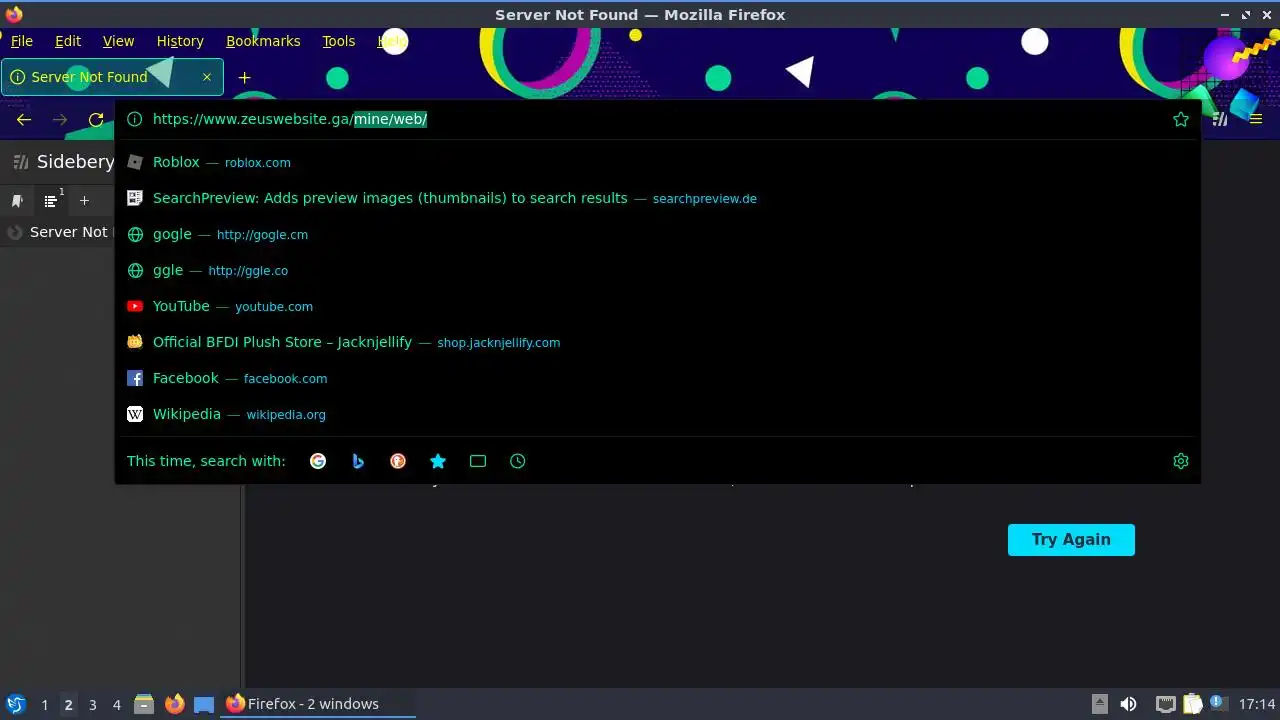The width and height of the screenshot is (1280, 720).
Task: Search in History this time
Action: click(x=518, y=461)
